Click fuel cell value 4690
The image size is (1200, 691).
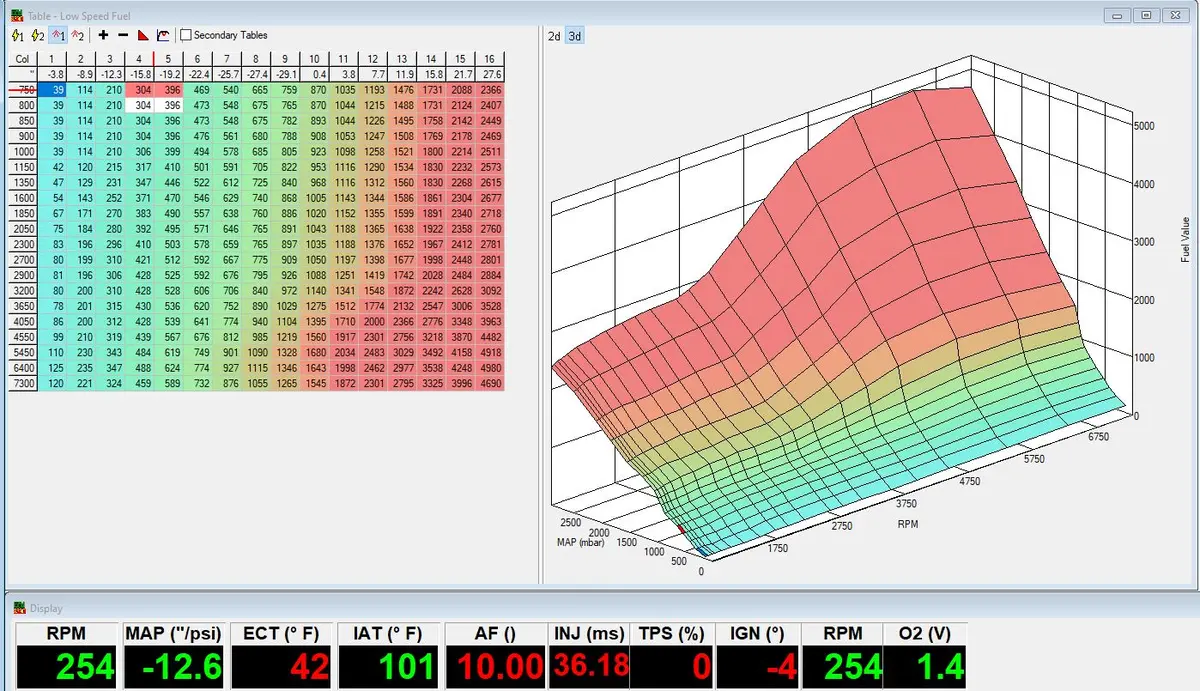pyautogui.click(x=490, y=381)
